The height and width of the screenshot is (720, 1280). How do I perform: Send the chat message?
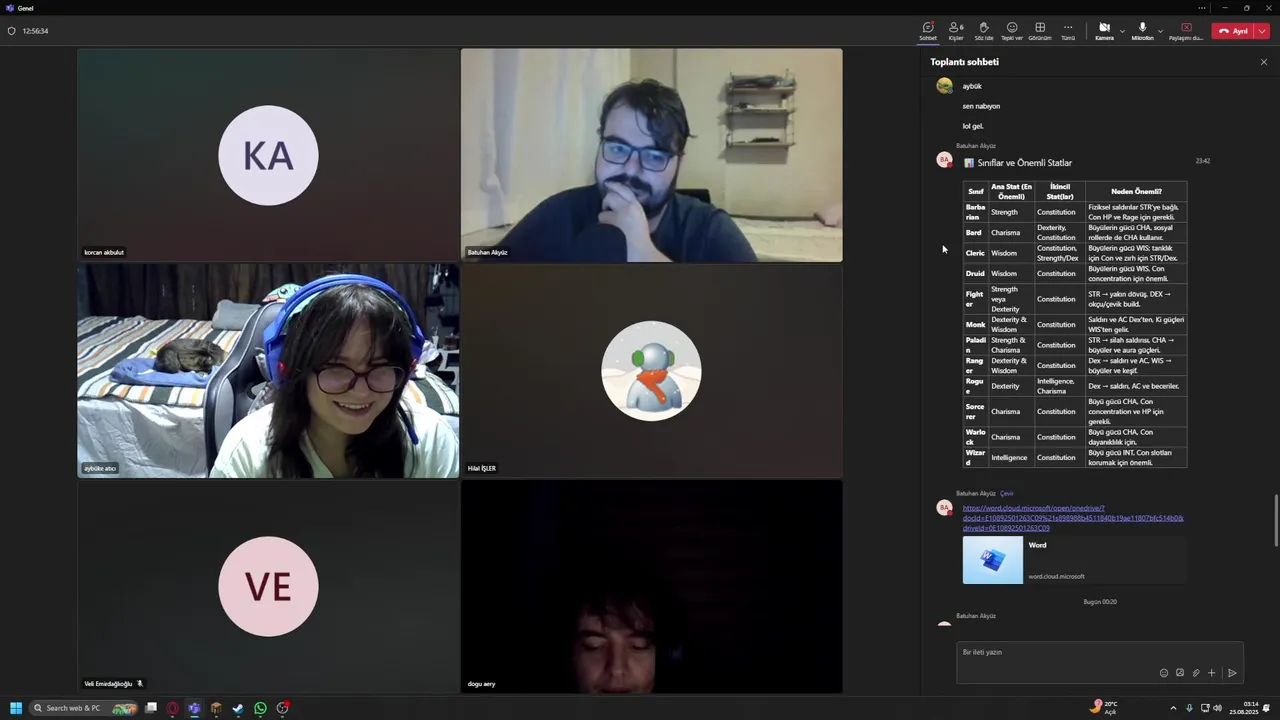click(1232, 673)
